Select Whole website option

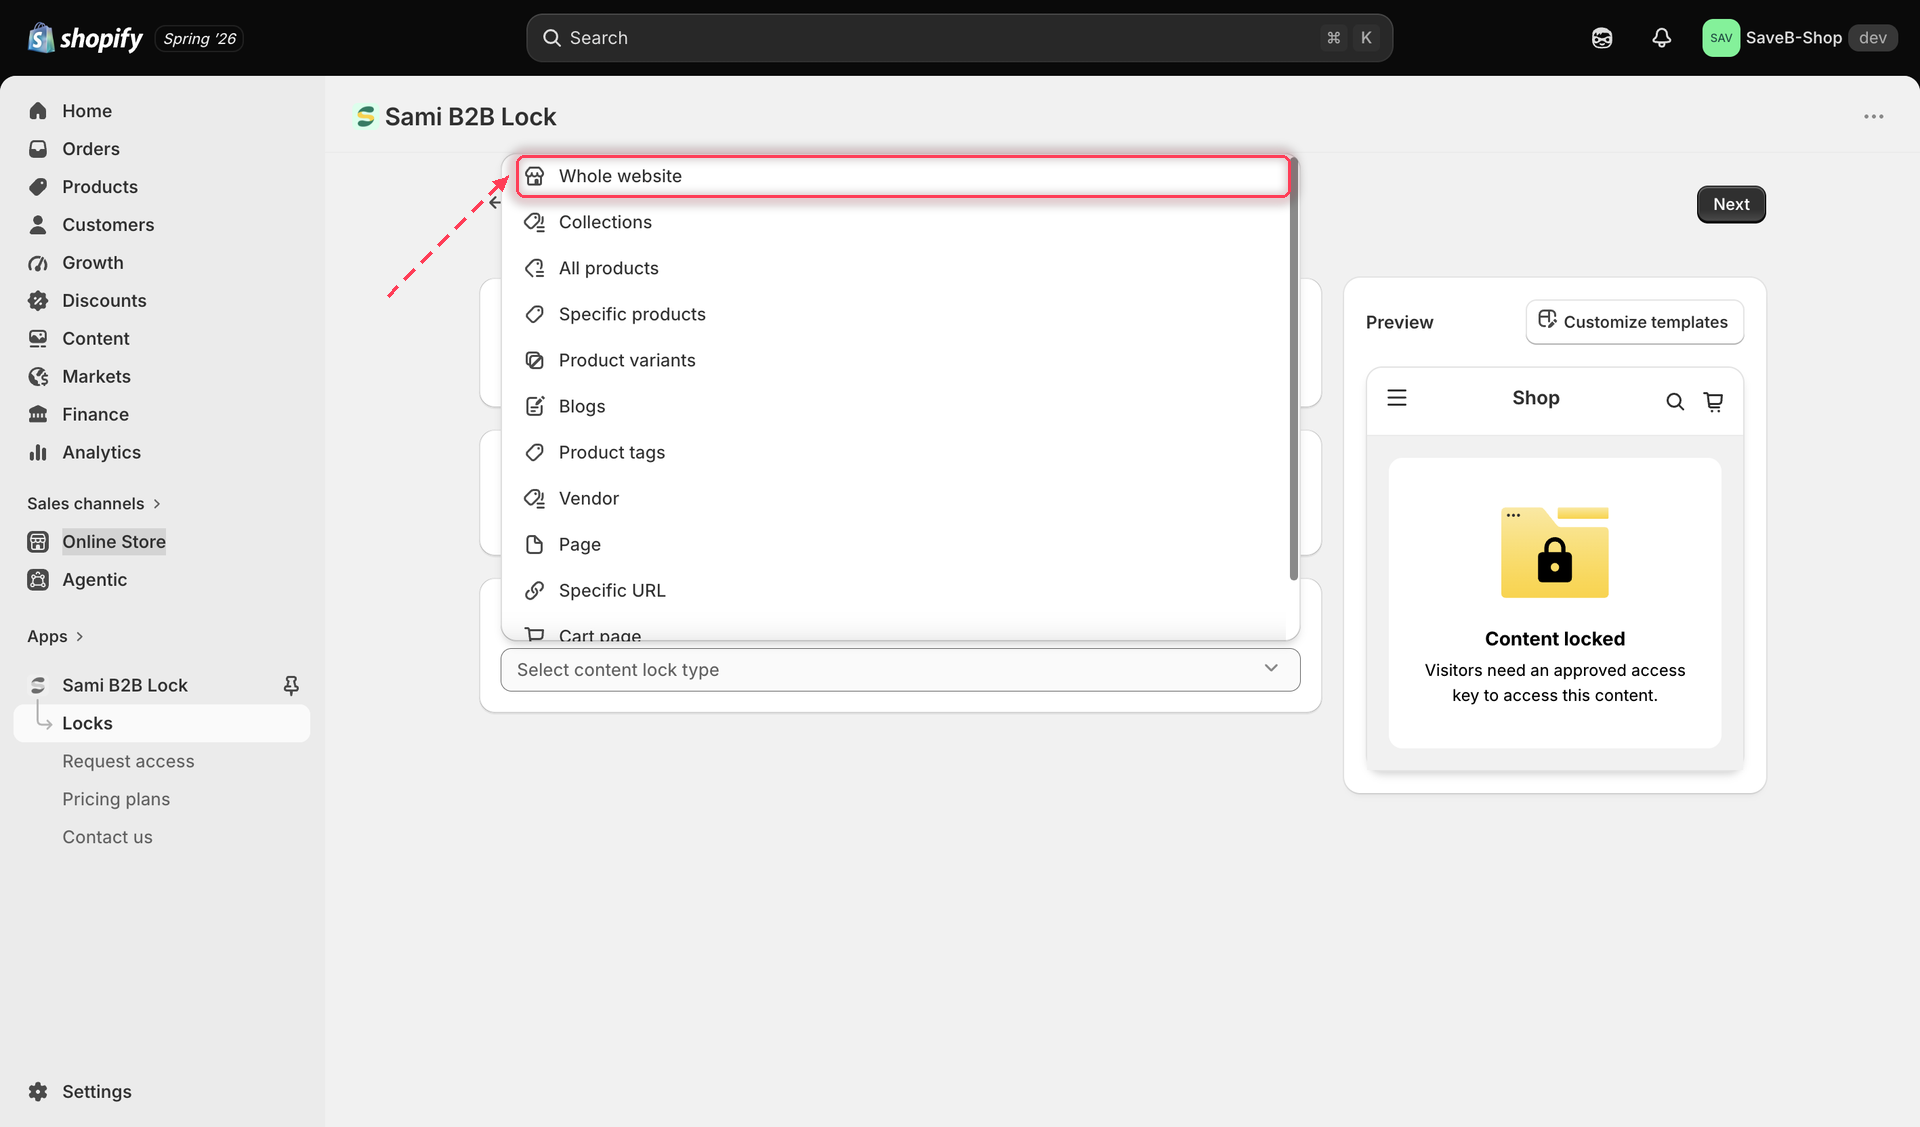coord(903,176)
